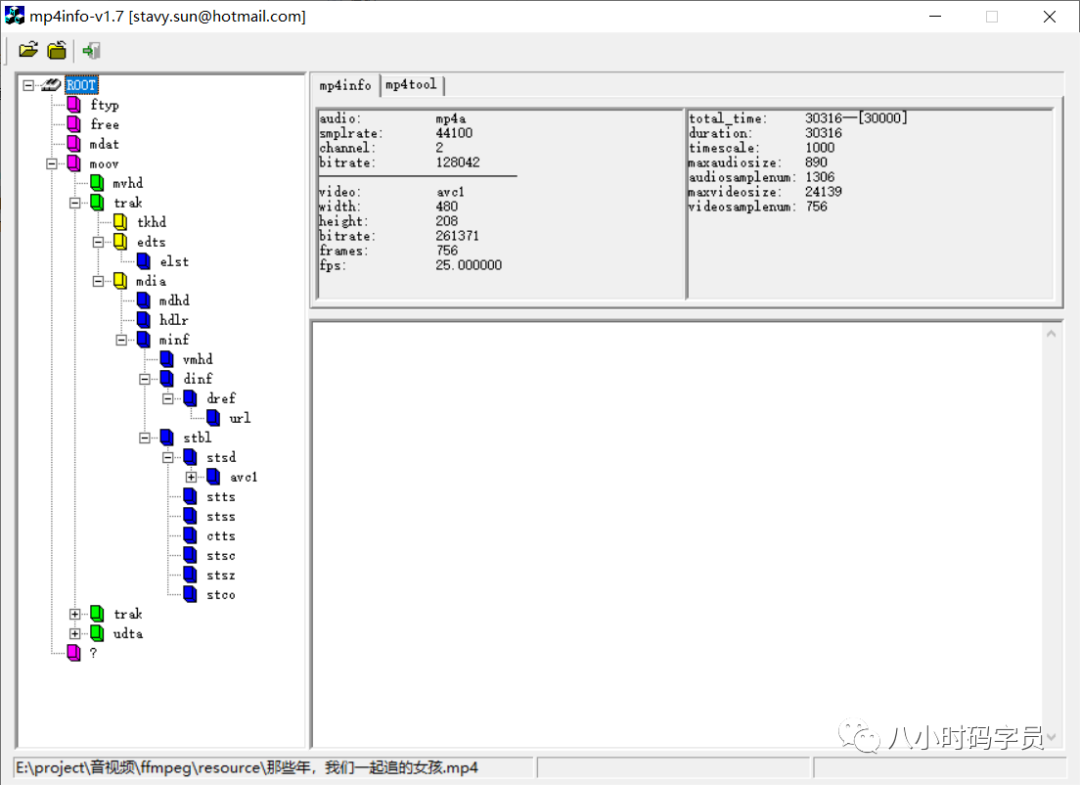Click the blue icon beside stsc

pyautogui.click(x=191, y=555)
